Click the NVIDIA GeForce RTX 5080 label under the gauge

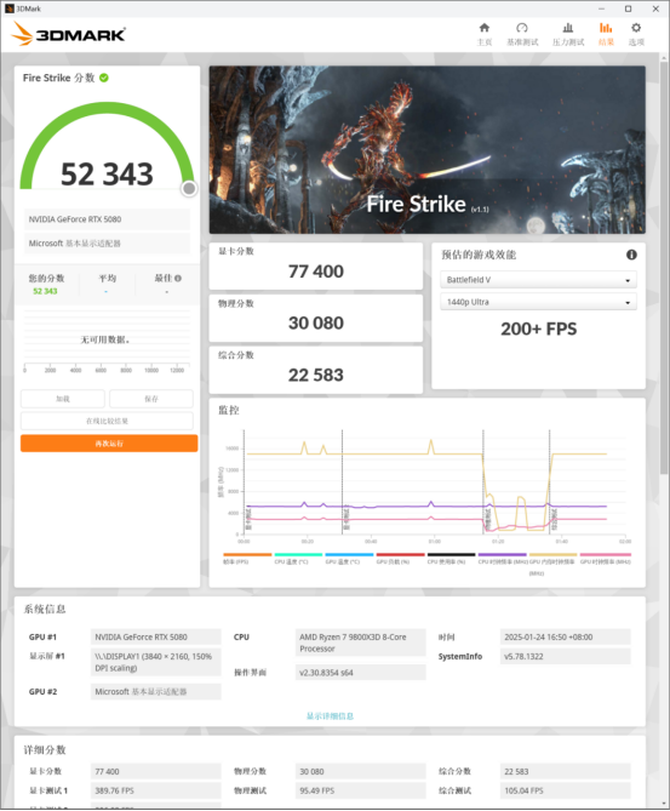click(x=107, y=219)
